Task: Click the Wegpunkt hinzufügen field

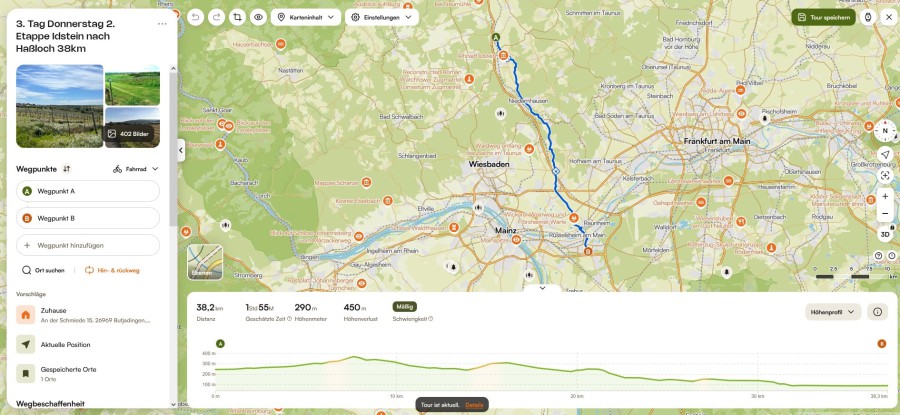Action: [88, 245]
